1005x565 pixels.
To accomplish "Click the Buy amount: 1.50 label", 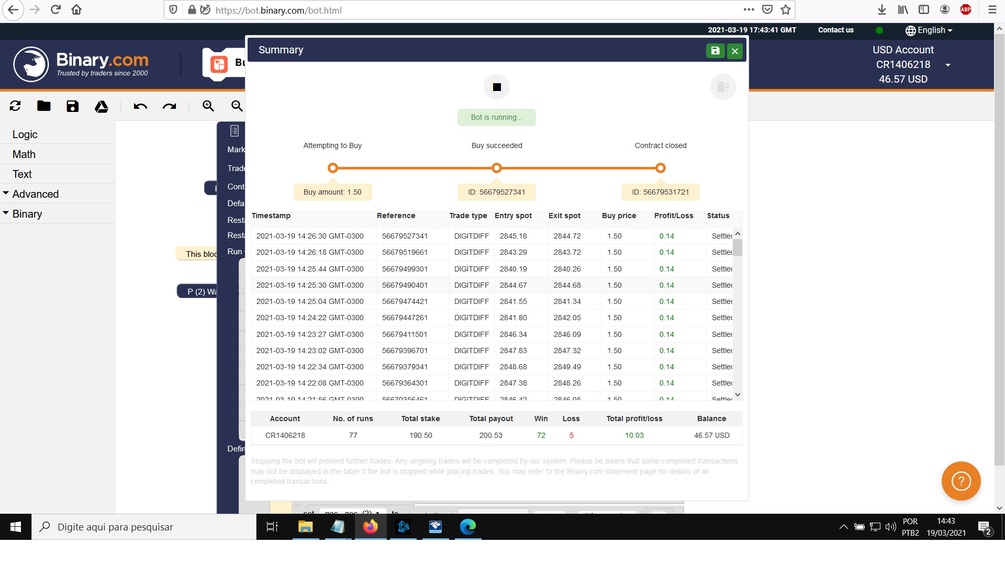I will 332,192.
